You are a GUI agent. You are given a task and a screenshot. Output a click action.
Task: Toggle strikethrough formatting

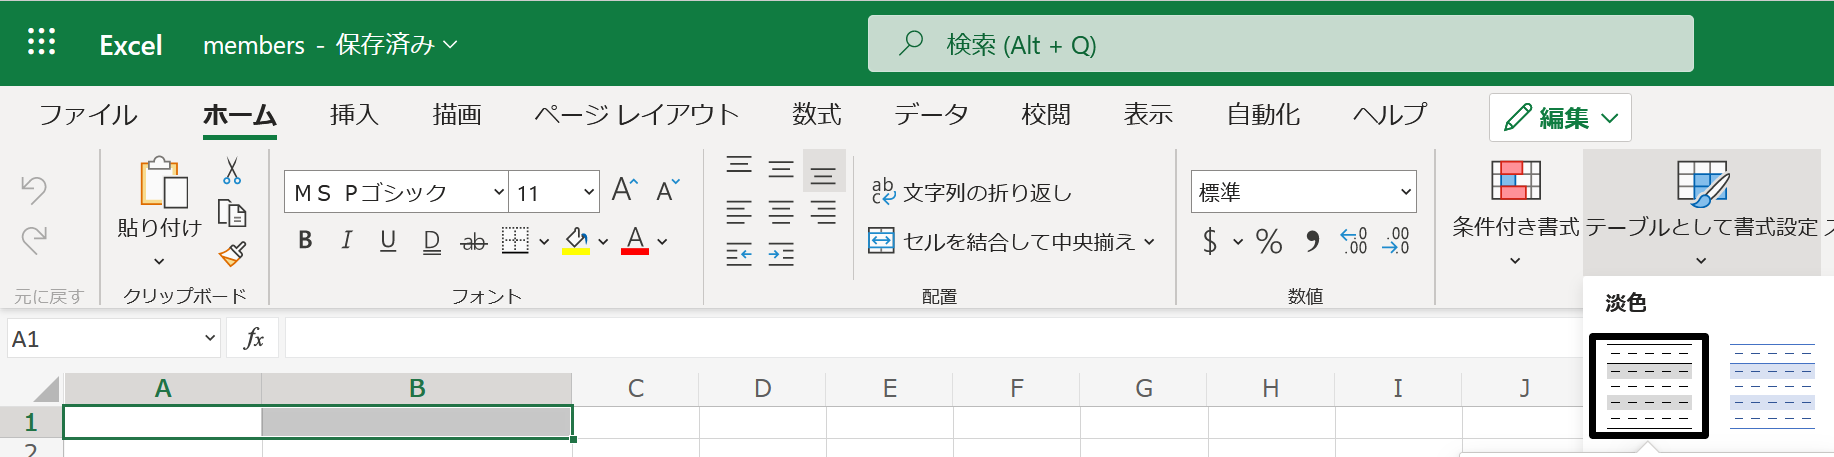click(x=473, y=241)
